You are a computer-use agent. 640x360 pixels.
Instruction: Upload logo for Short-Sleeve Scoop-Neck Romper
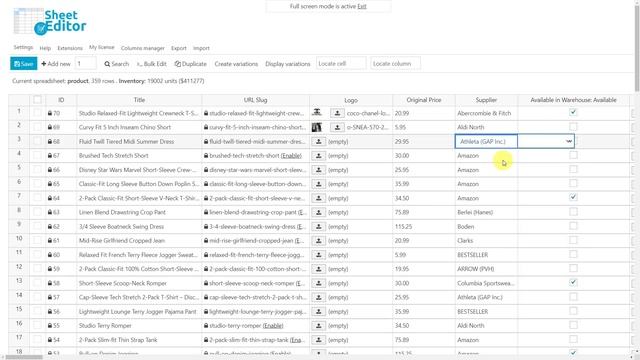(318, 283)
